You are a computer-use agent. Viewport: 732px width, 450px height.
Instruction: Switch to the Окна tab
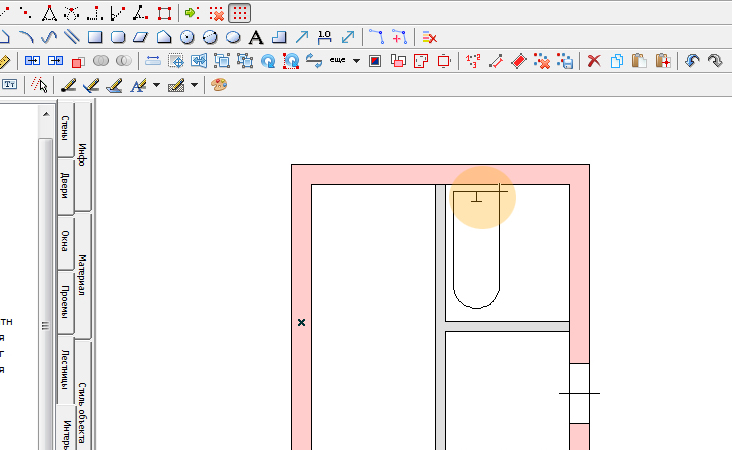tap(65, 242)
